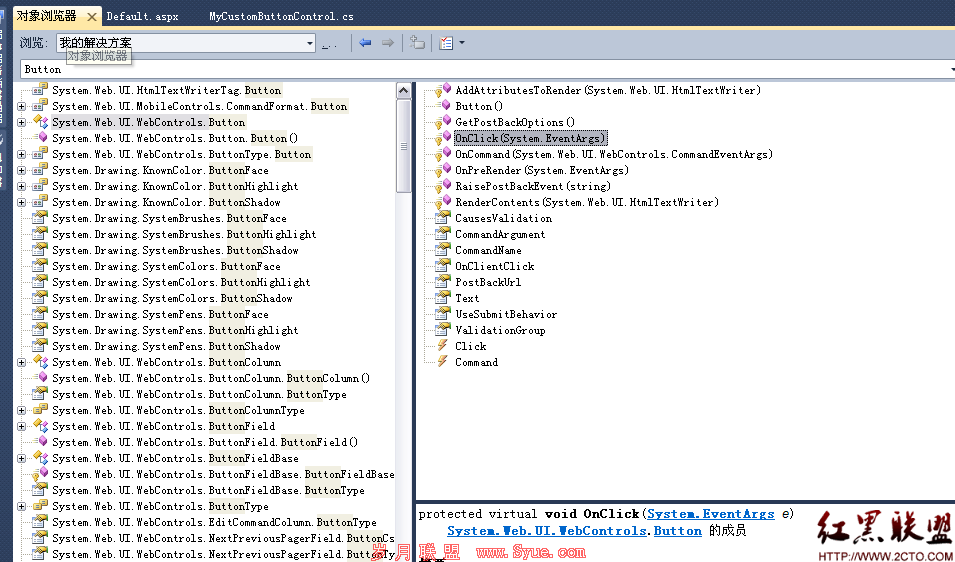Screen dimensions: 955x562
Task: Click the search box containing Button
Action: (x=487, y=69)
